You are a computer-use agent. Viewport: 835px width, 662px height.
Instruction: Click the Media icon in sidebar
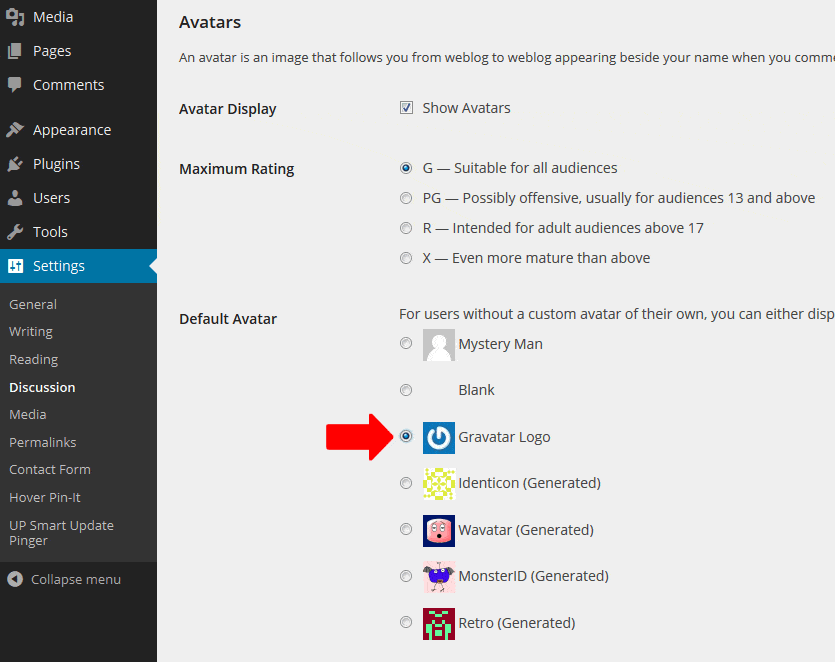point(15,17)
